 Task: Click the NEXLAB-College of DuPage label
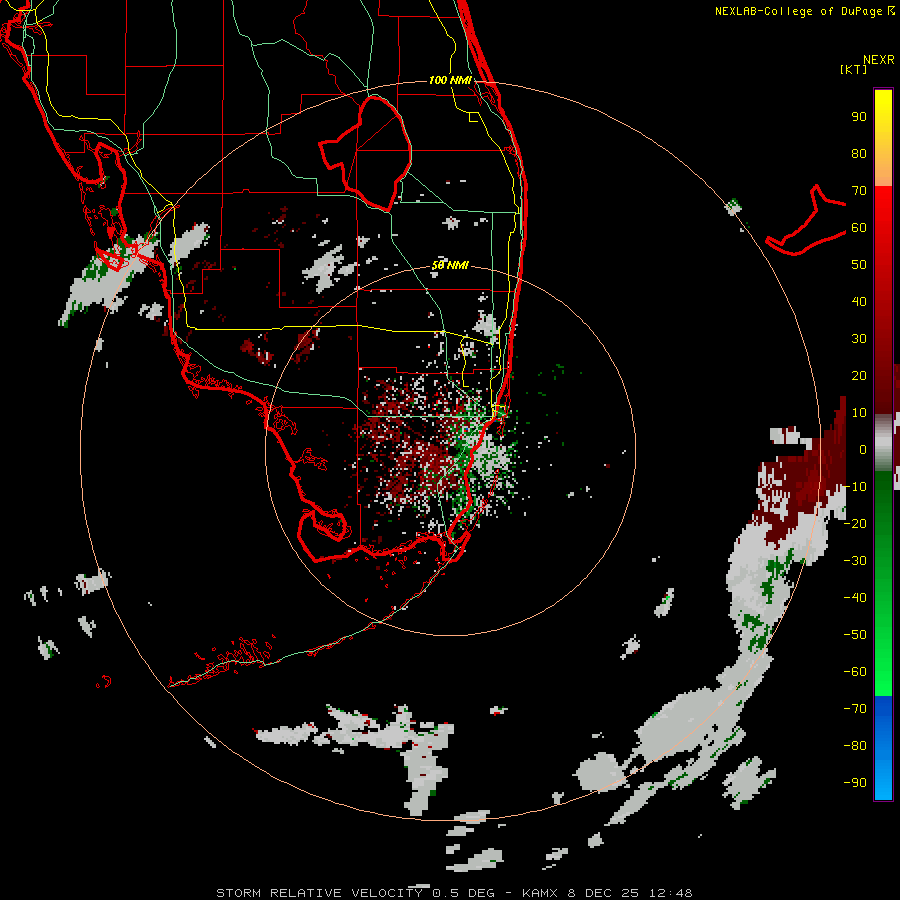click(798, 11)
